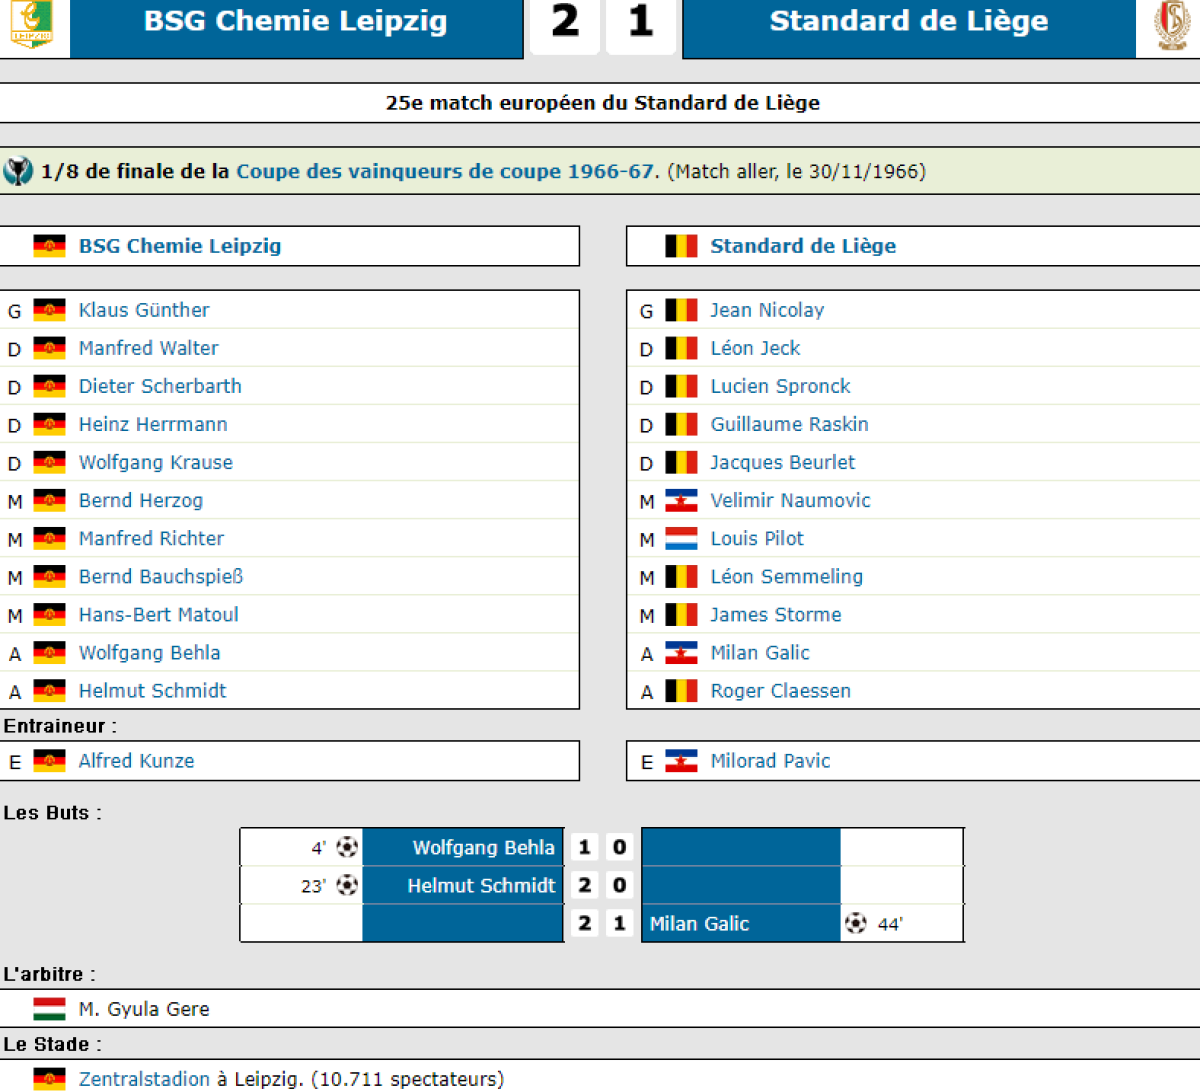Click the Luxembourg flag next to Louis Pilot
The height and width of the screenshot is (1092, 1200).
[x=681, y=538]
